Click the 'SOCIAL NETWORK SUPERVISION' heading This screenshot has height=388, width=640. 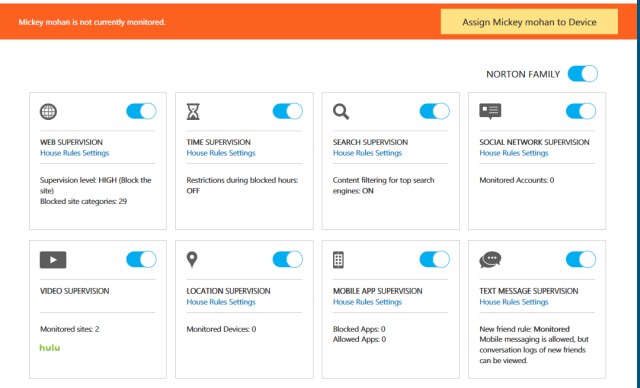click(534, 142)
